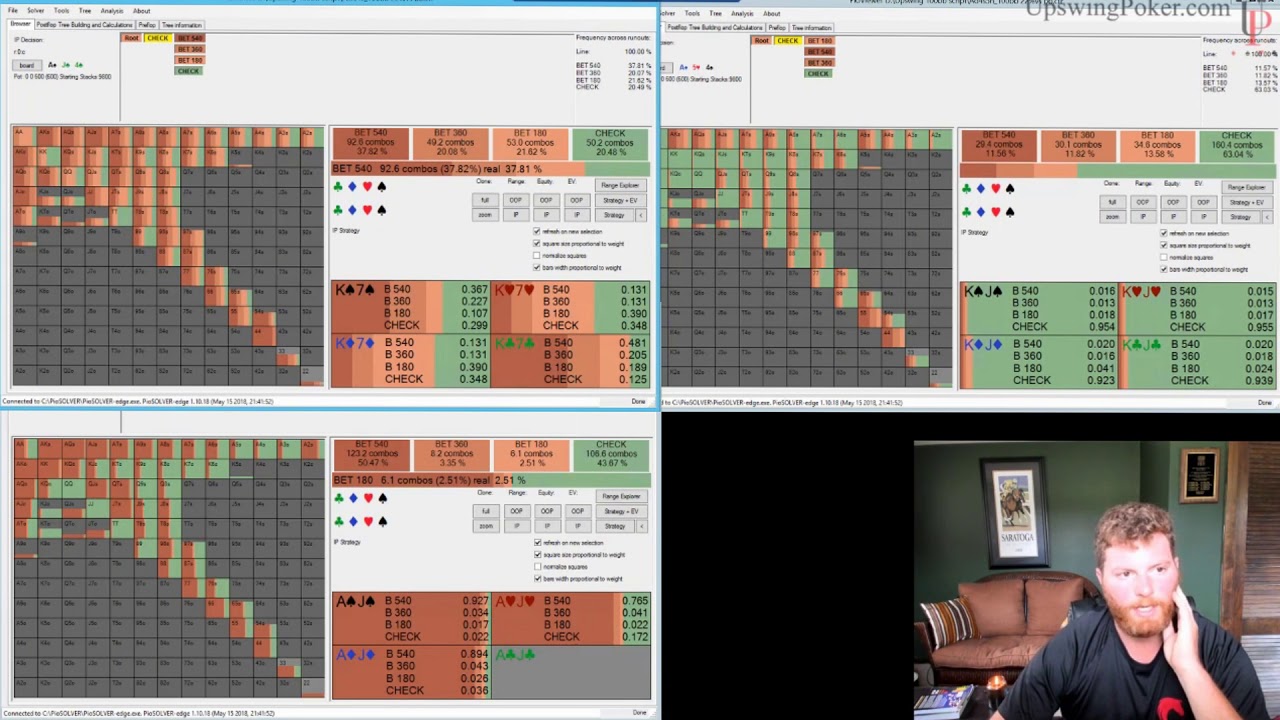Click second-row diamond suit icon, top-left window
The height and width of the screenshot is (720, 1280).
(352, 210)
